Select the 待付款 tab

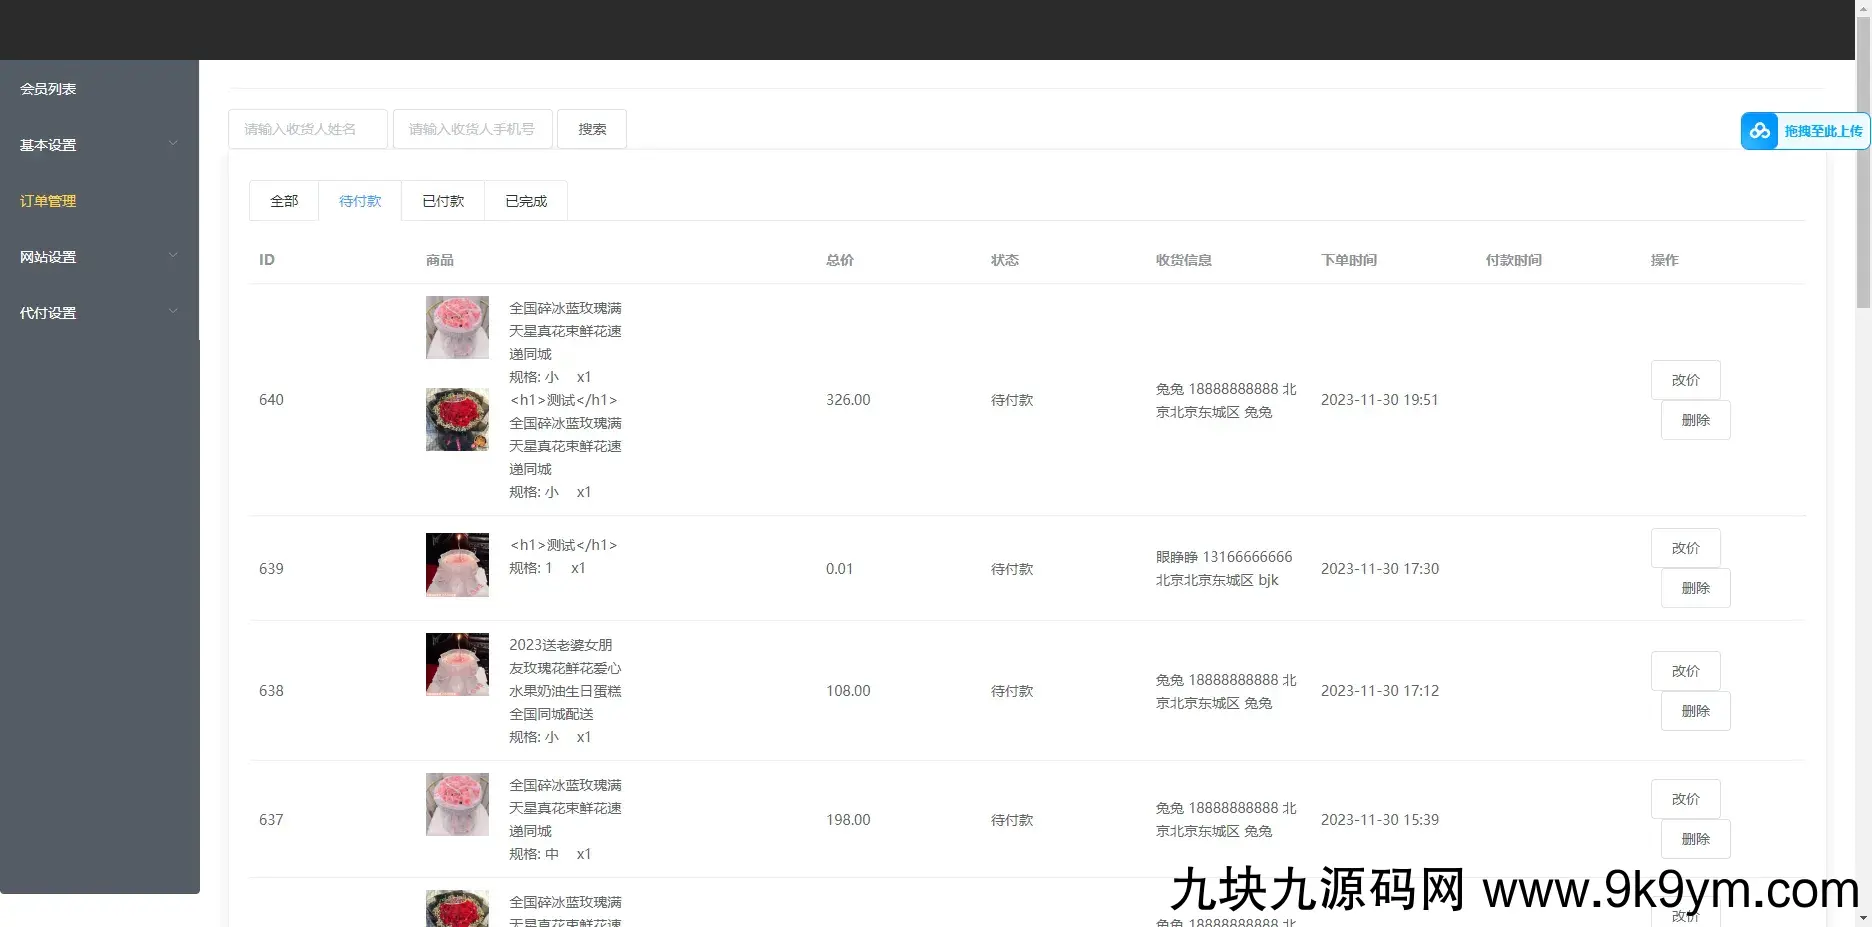coord(360,201)
